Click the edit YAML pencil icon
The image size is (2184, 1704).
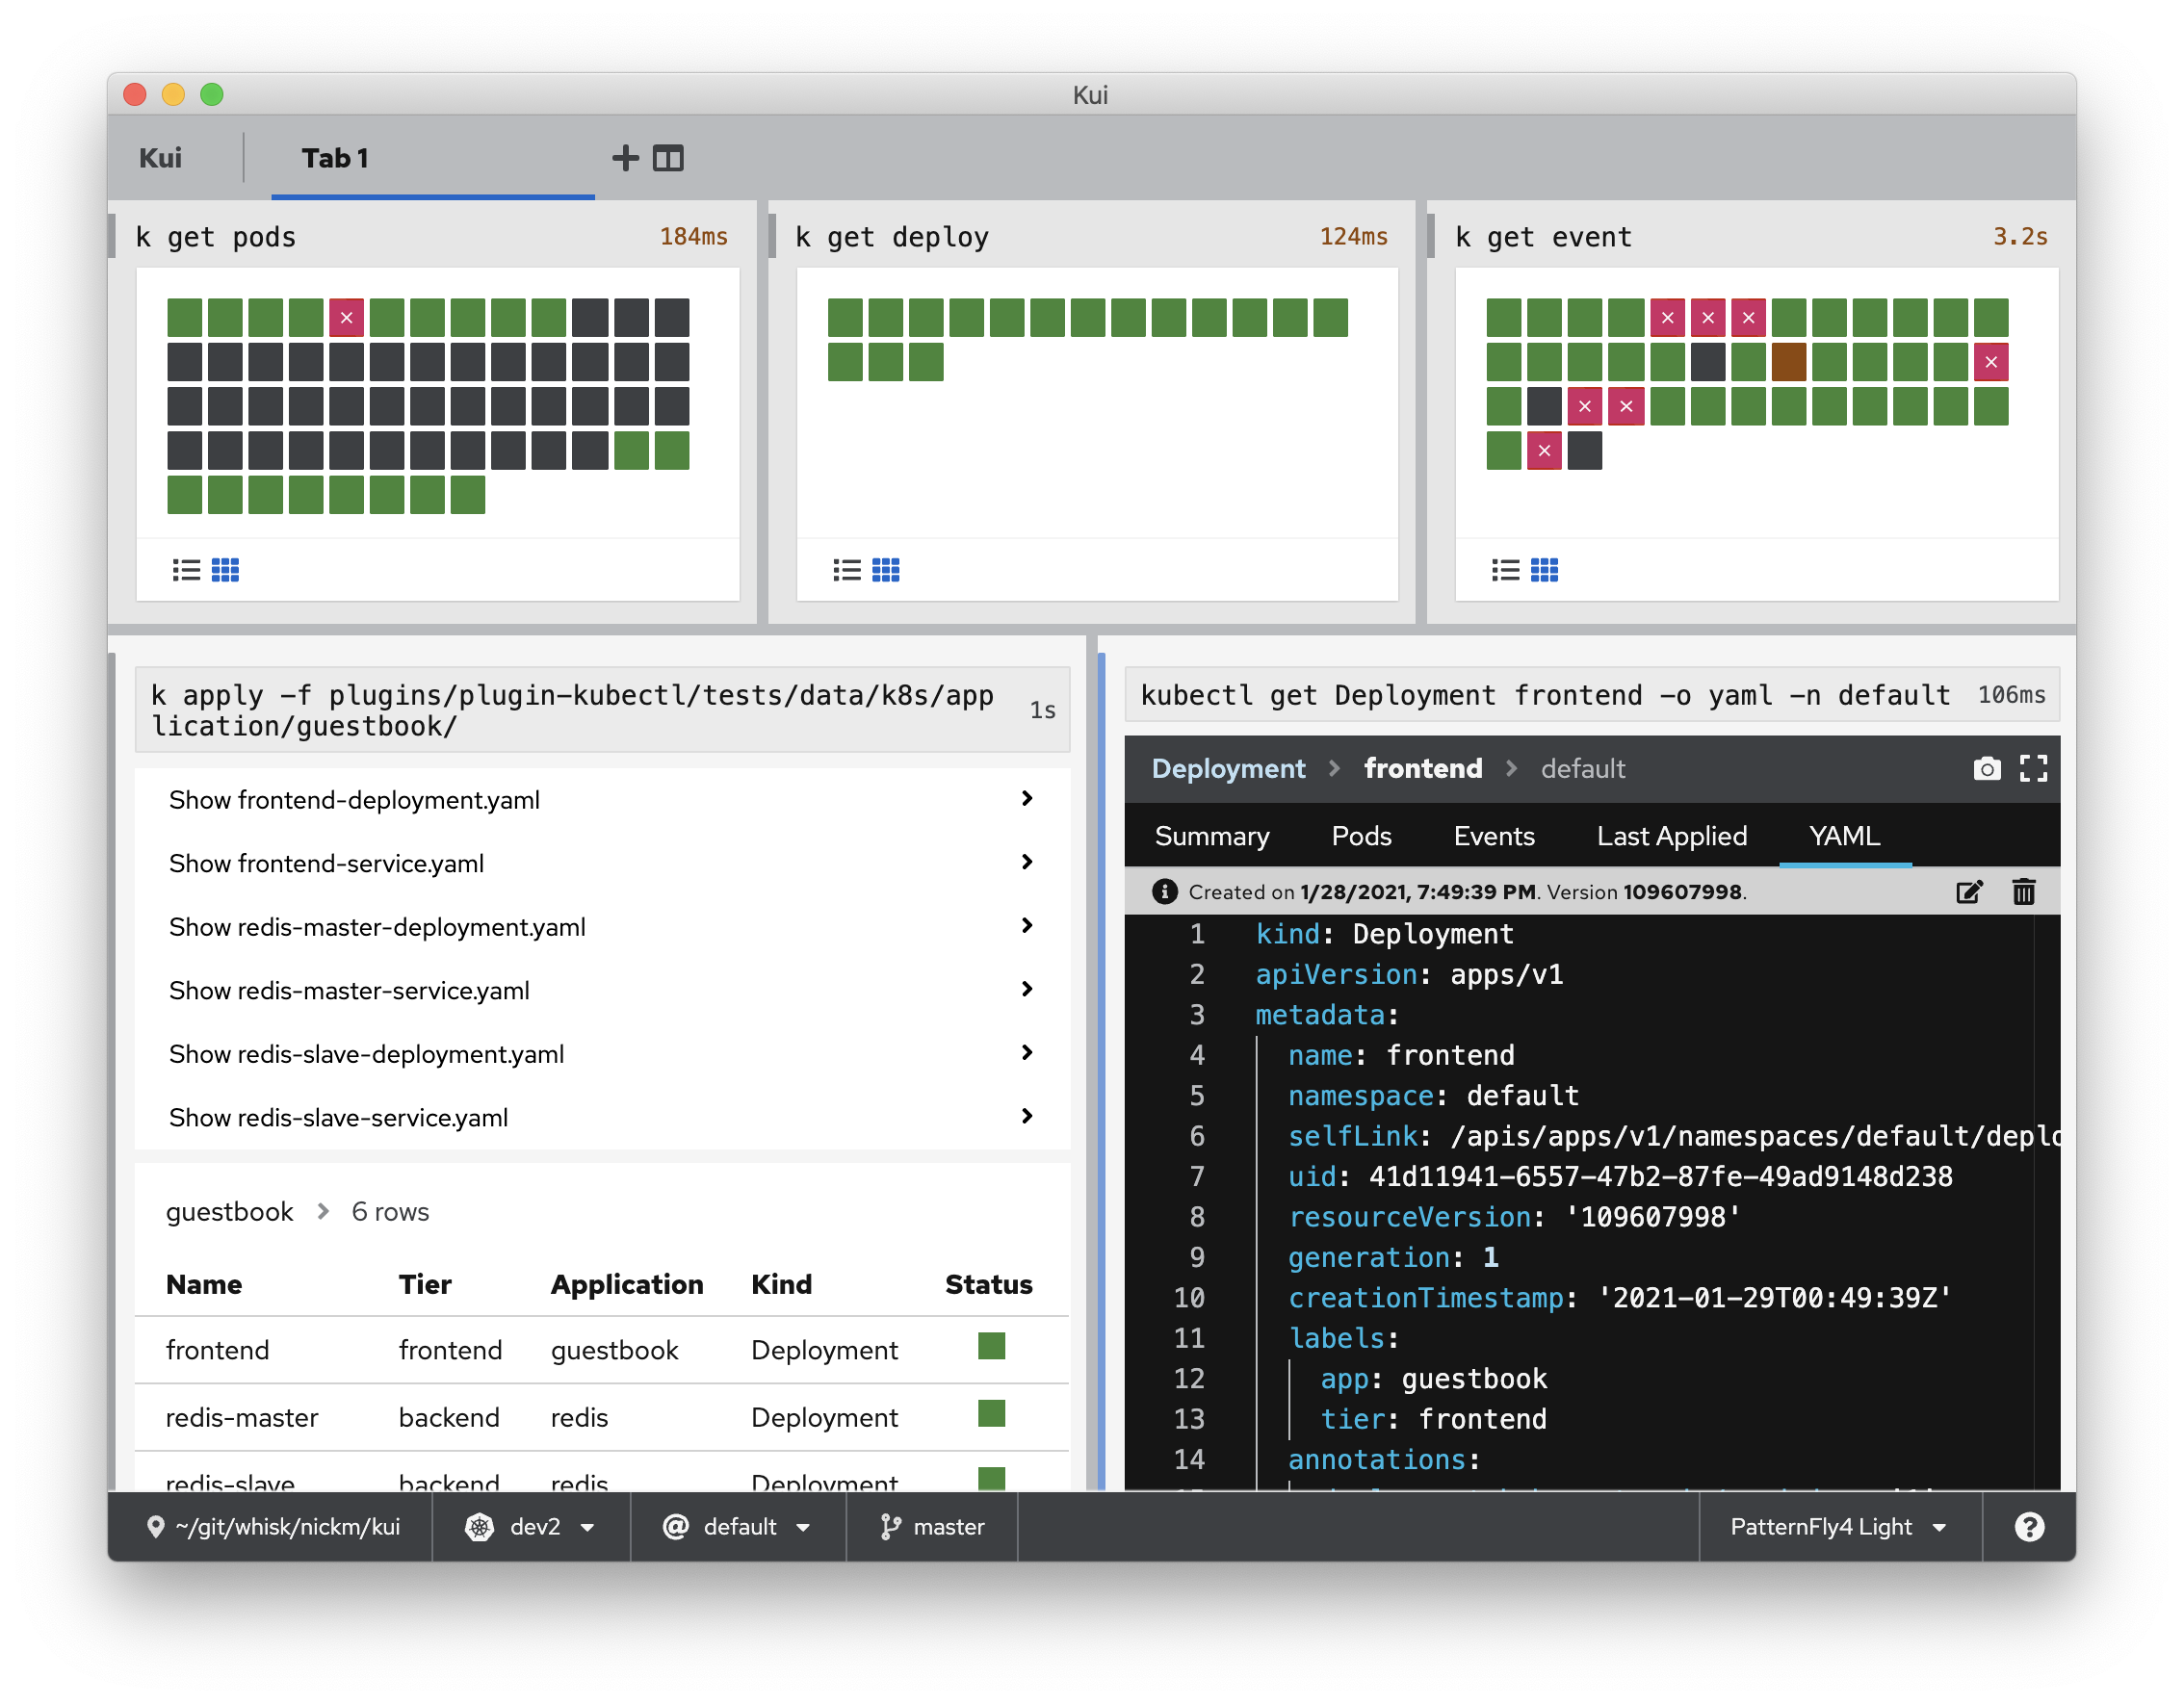1968,892
